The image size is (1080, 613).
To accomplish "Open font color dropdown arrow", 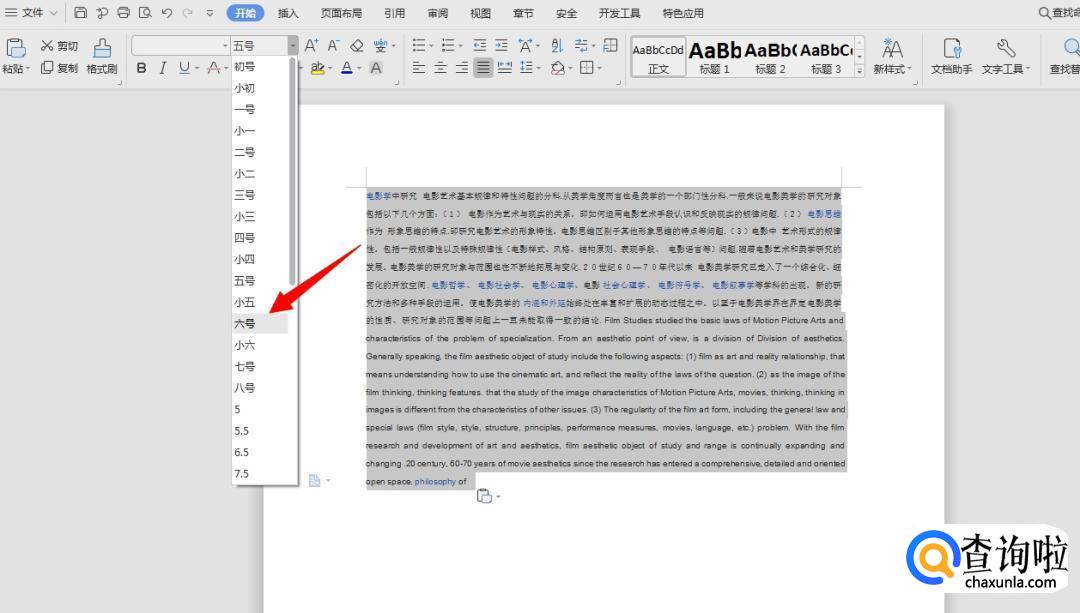I will pos(359,68).
